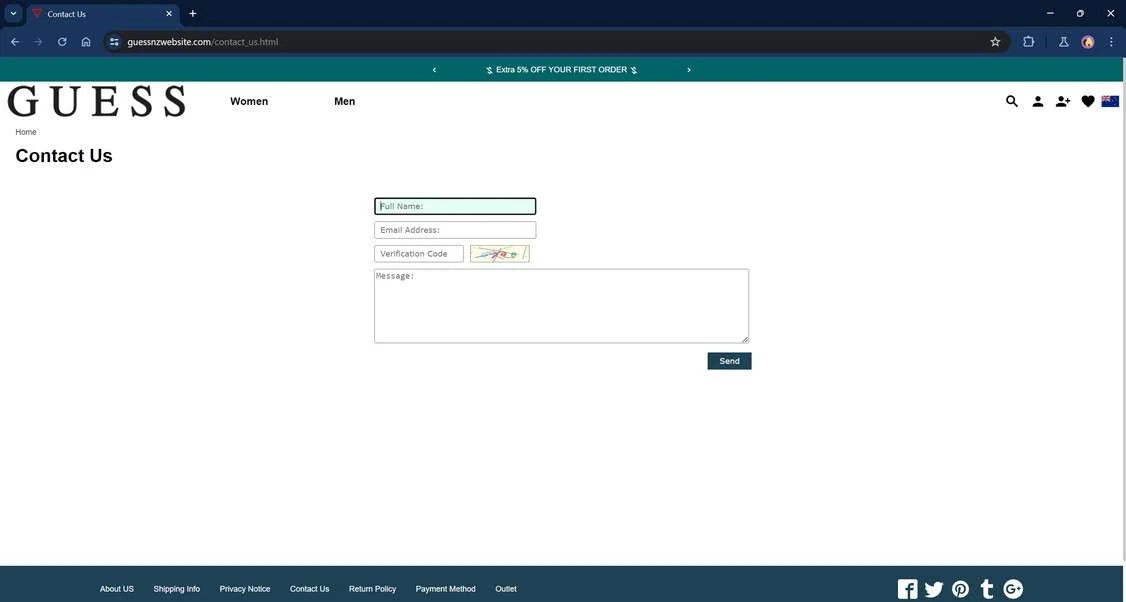Viewport: 1126px width, 602px height.
Task: Click the account login person icon
Action: (1038, 101)
